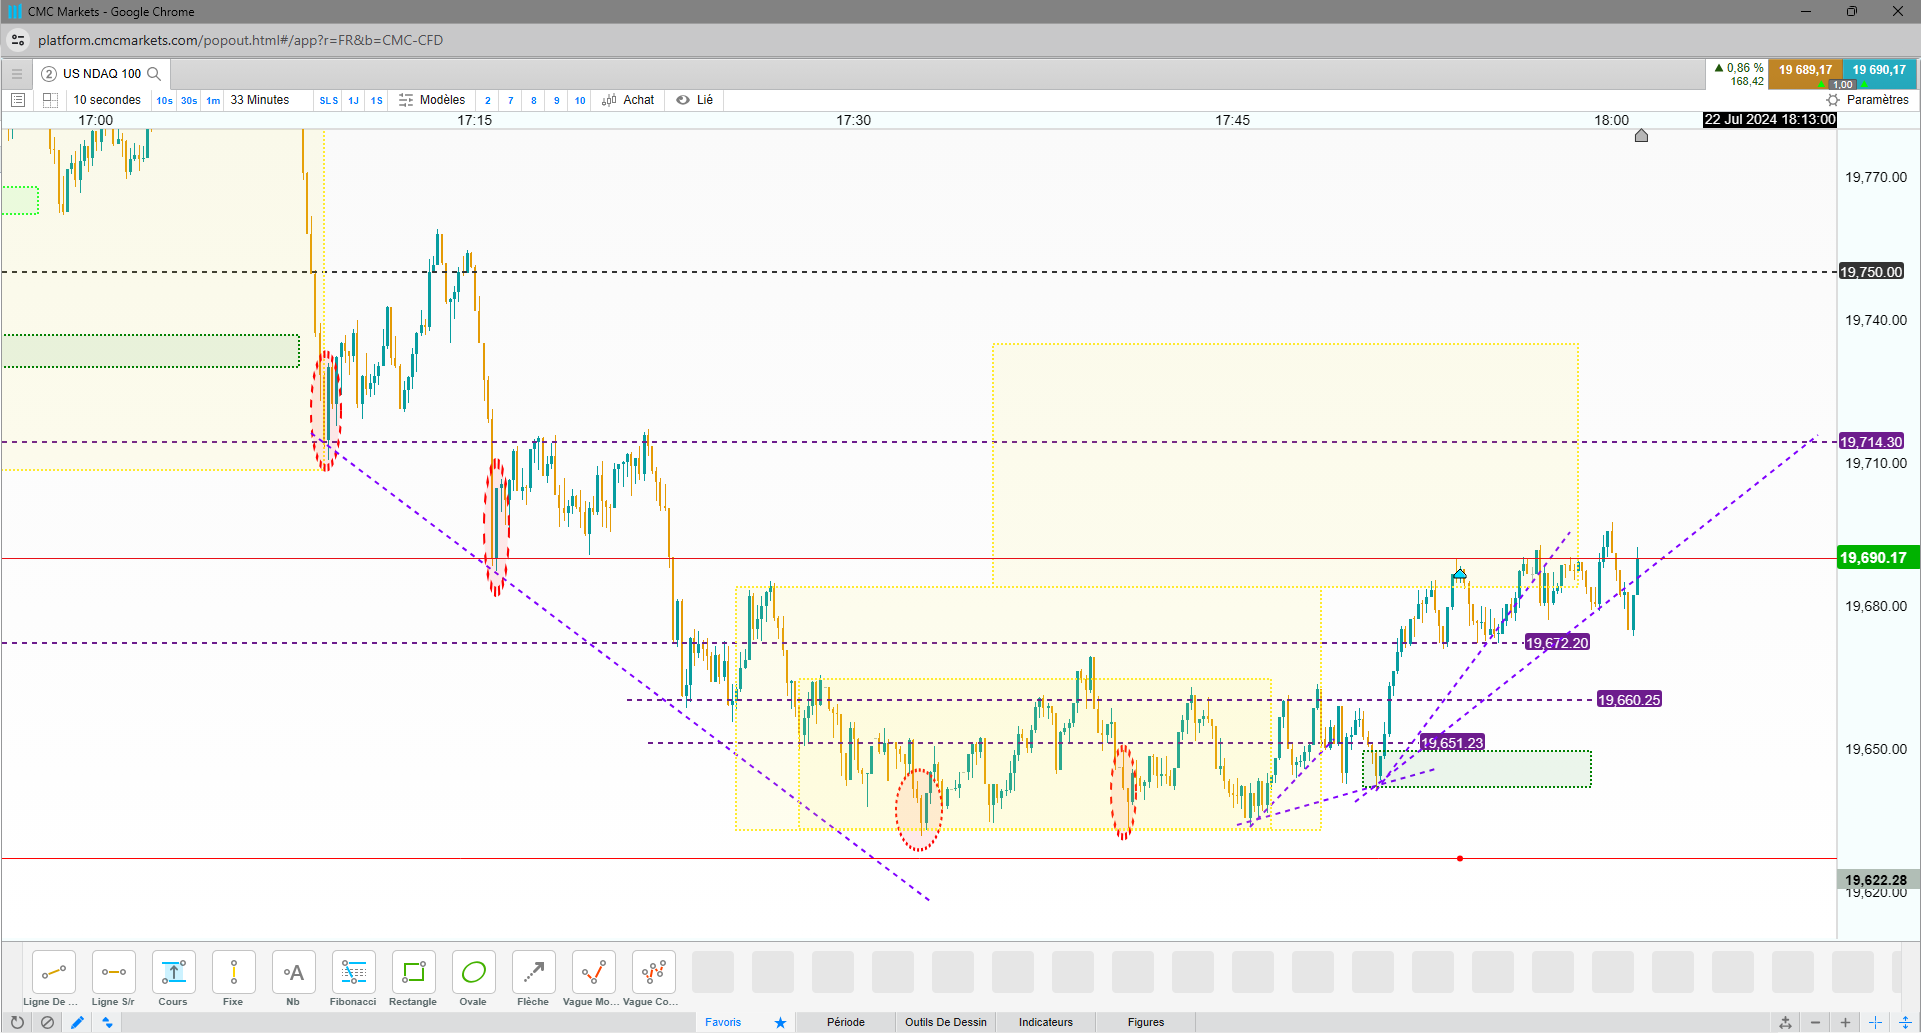
Task: Click the 19,651.23 purple level label
Action: [1452, 743]
